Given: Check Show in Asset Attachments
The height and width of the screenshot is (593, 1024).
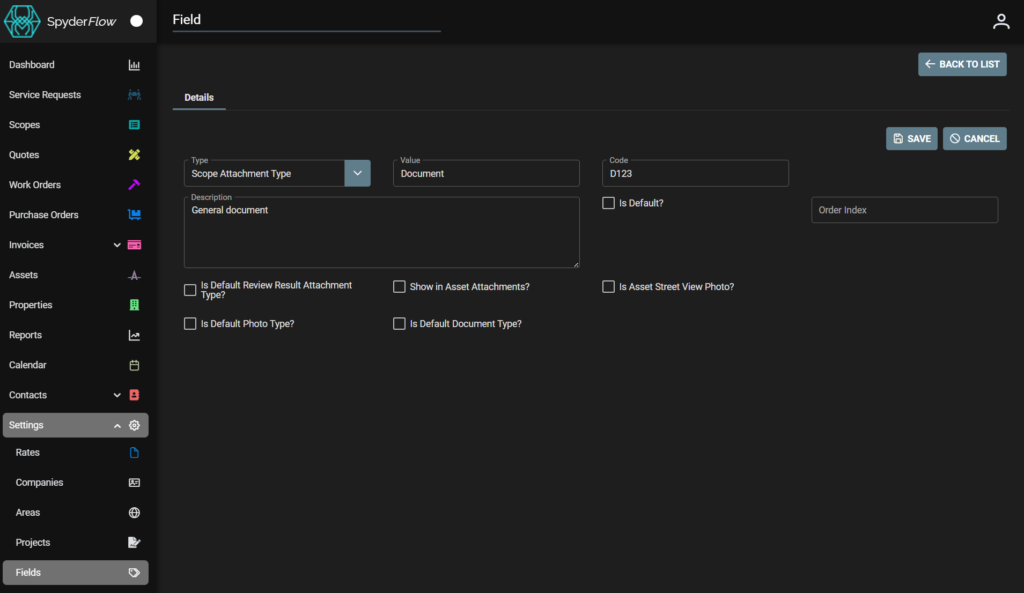Looking at the screenshot, I should pos(399,286).
